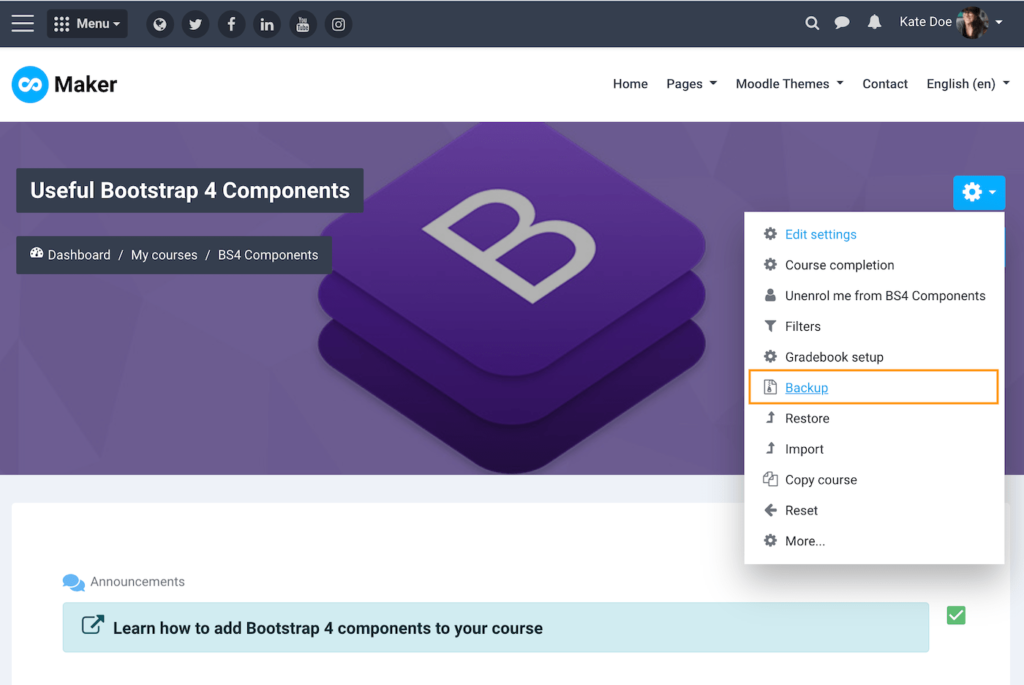The image size is (1024, 685).
Task: Open the English (en) language dropdown
Action: click(x=968, y=84)
